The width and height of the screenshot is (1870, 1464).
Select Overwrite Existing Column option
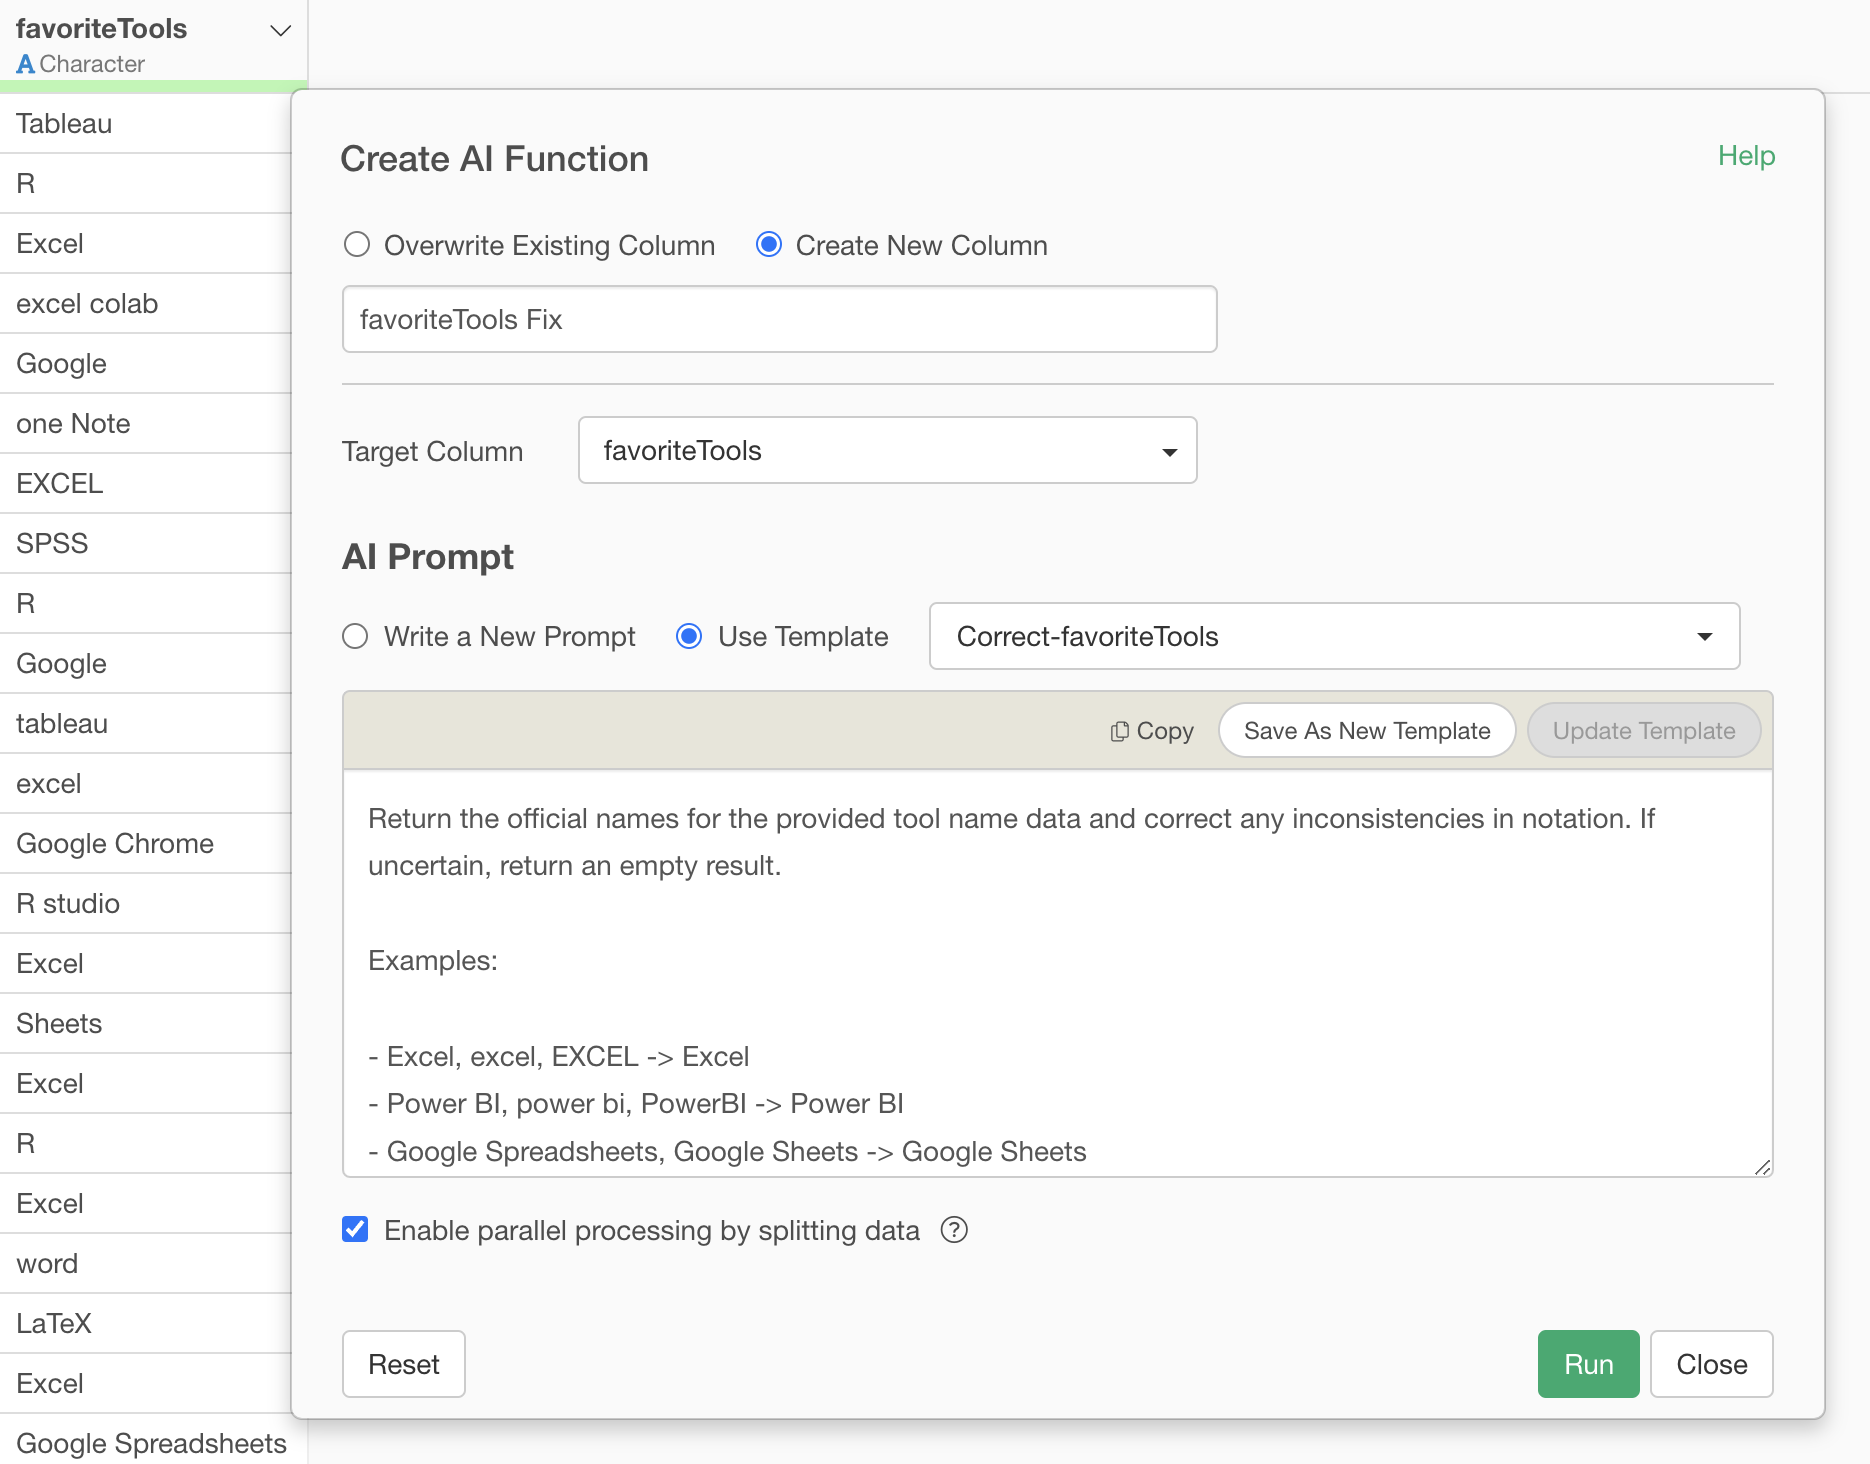click(x=357, y=245)
